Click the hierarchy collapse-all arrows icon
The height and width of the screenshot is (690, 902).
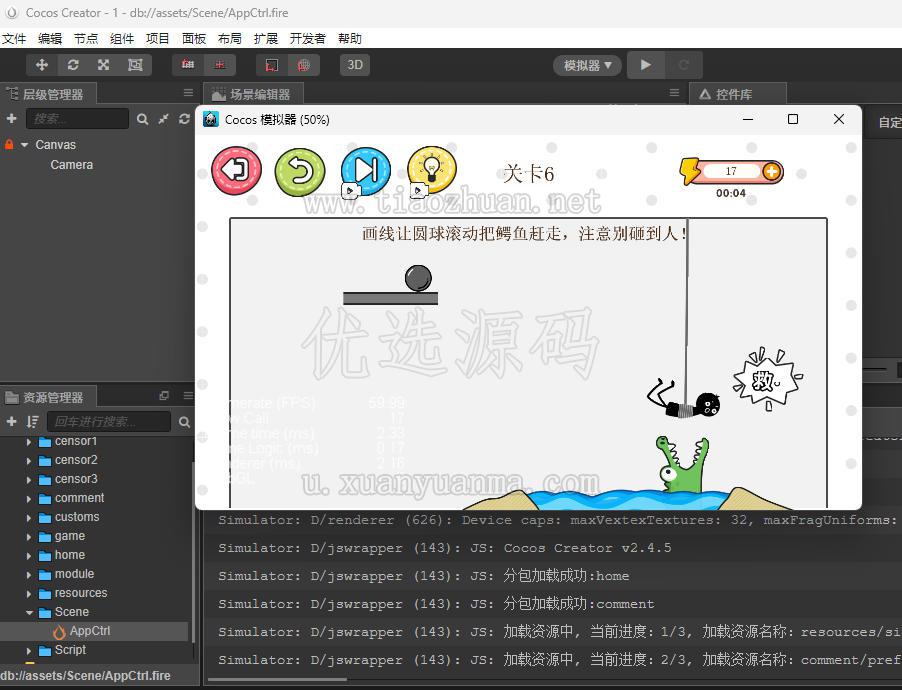tap(163, 119)
